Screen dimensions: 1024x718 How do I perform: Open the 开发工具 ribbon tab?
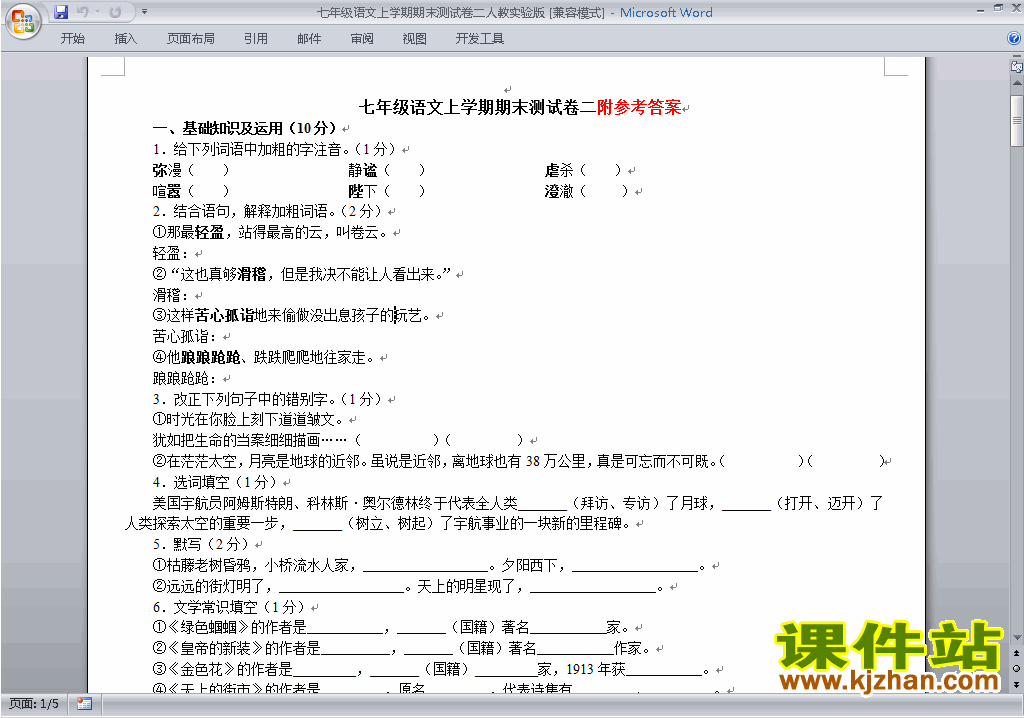pyautogui.click(x=479, y=39)
